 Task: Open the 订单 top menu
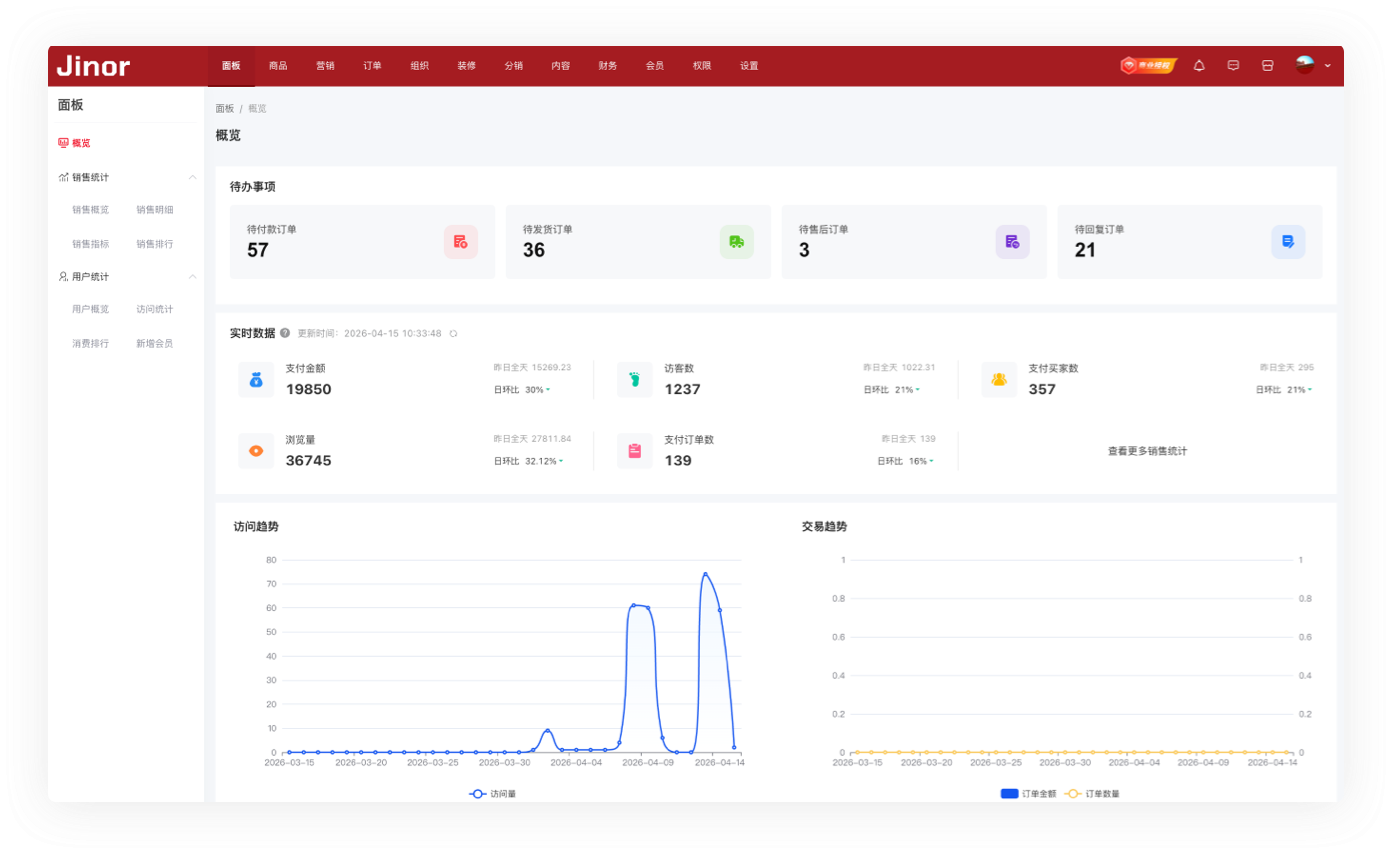click(x=372, y=66)
